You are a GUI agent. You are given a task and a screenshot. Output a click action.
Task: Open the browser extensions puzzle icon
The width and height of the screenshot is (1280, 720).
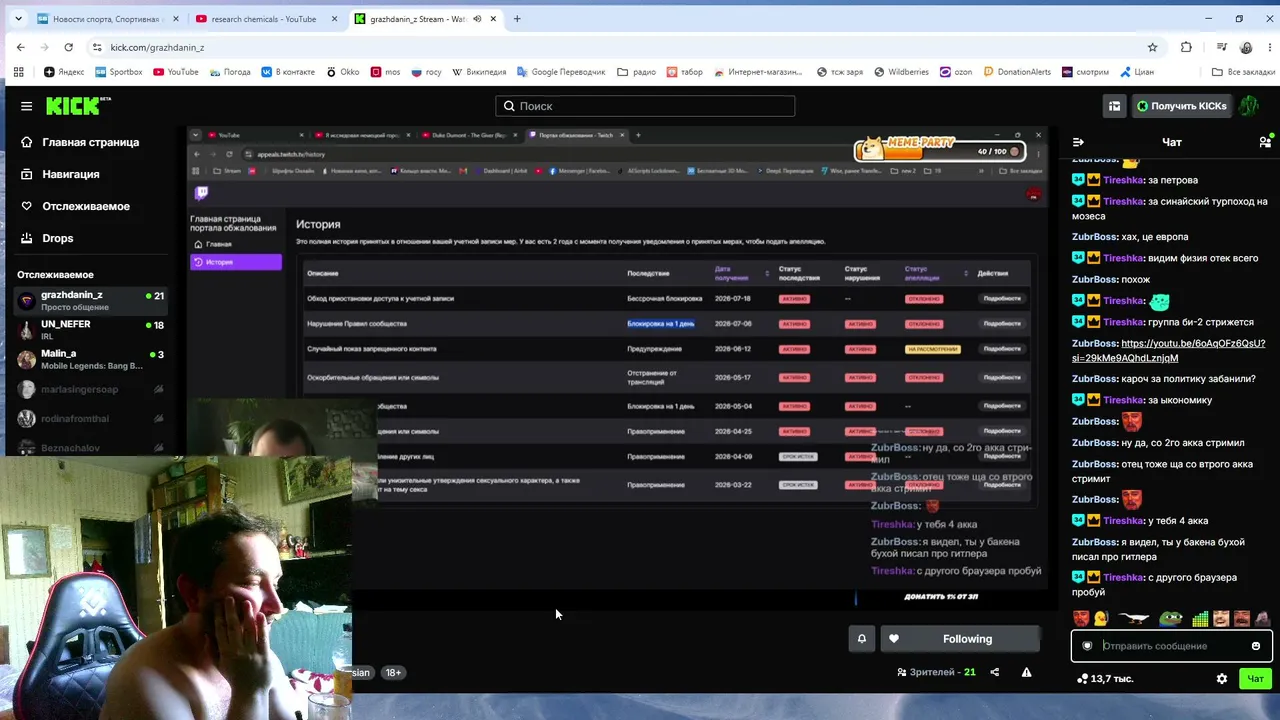[1186, 47]
